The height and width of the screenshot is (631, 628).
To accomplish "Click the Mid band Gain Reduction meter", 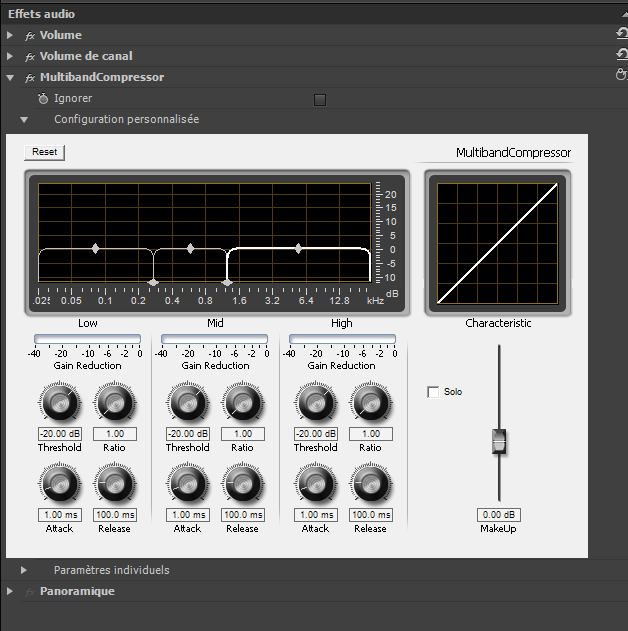I will [x=214, y=338].
